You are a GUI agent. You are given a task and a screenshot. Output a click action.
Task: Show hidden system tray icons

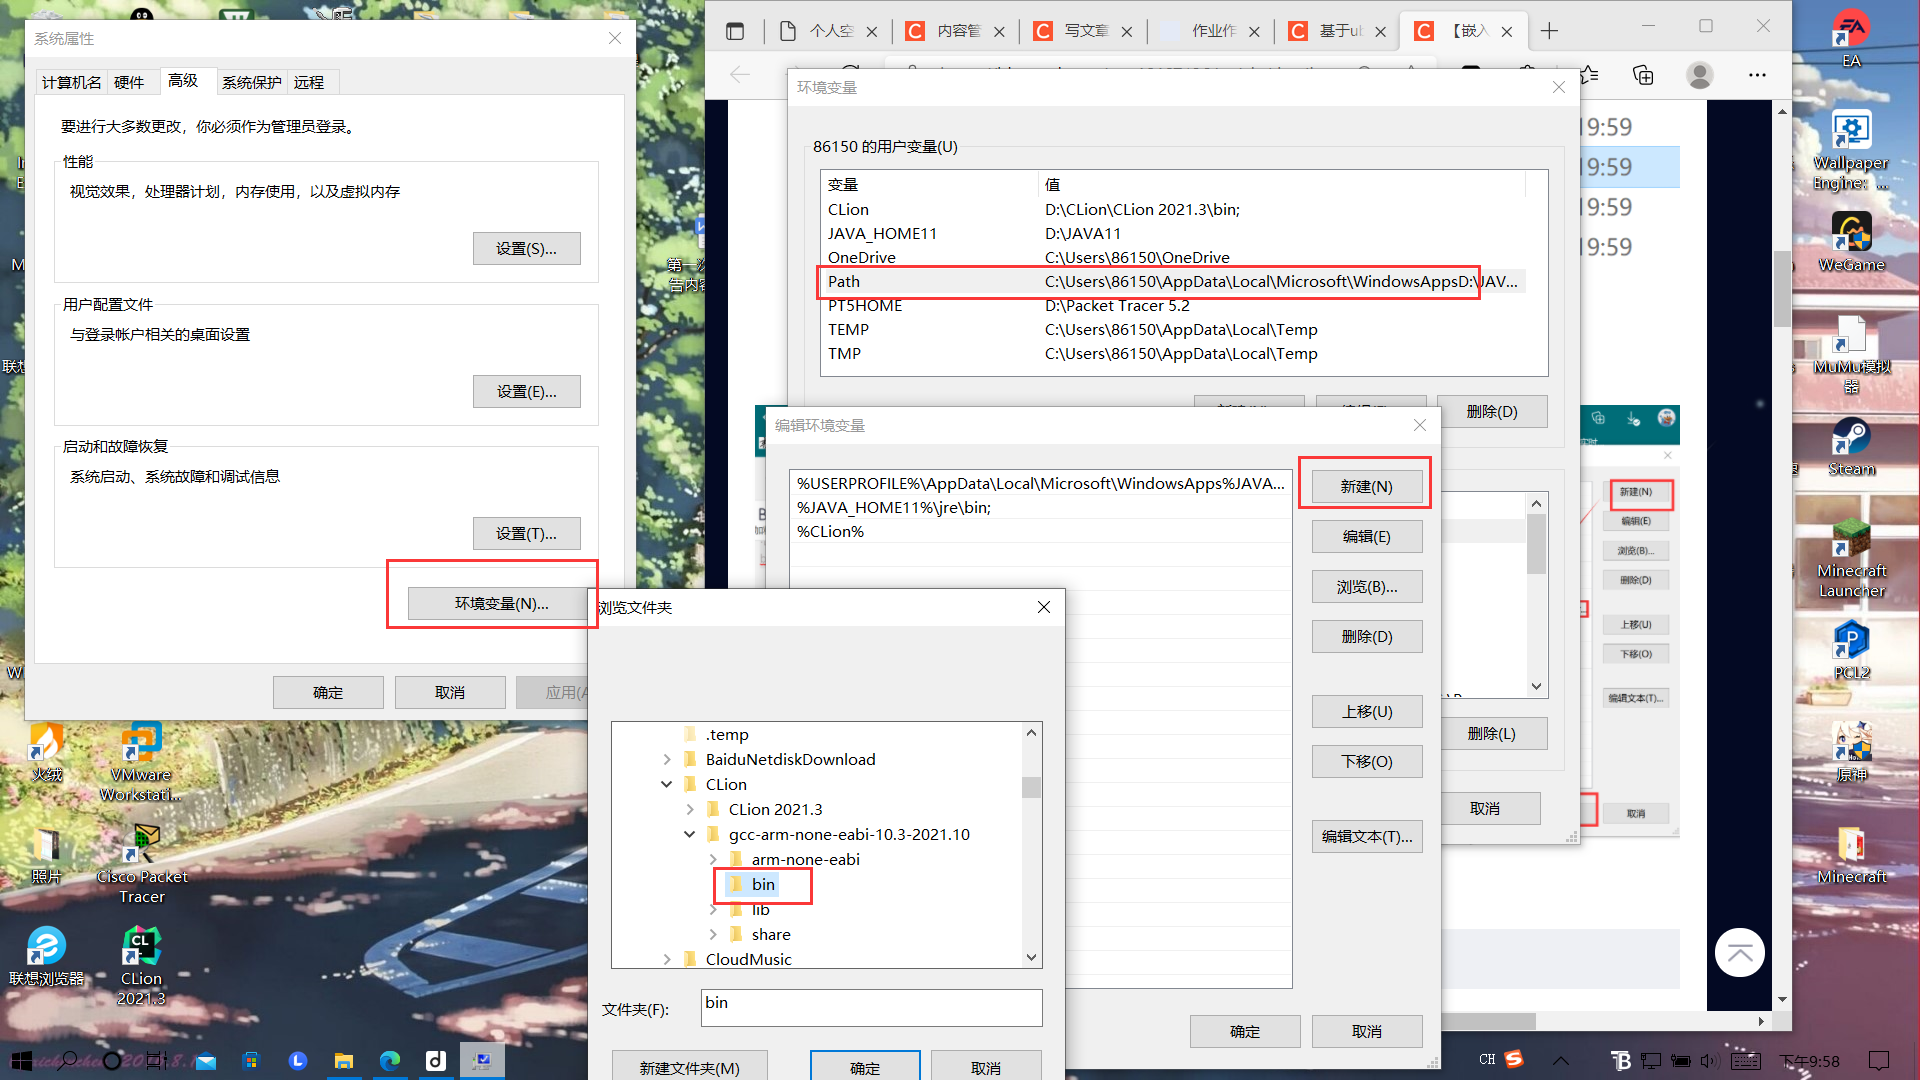[x=1561, y=1061]
